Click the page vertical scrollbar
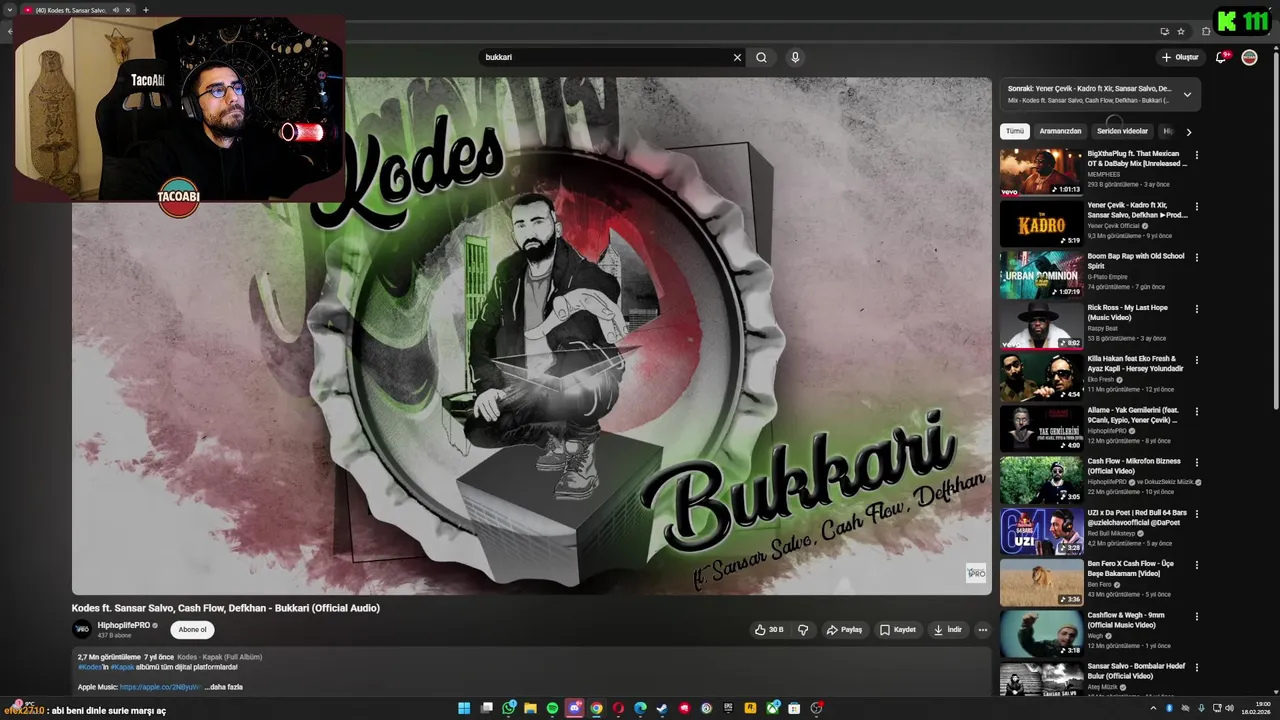 point(1275,230)
